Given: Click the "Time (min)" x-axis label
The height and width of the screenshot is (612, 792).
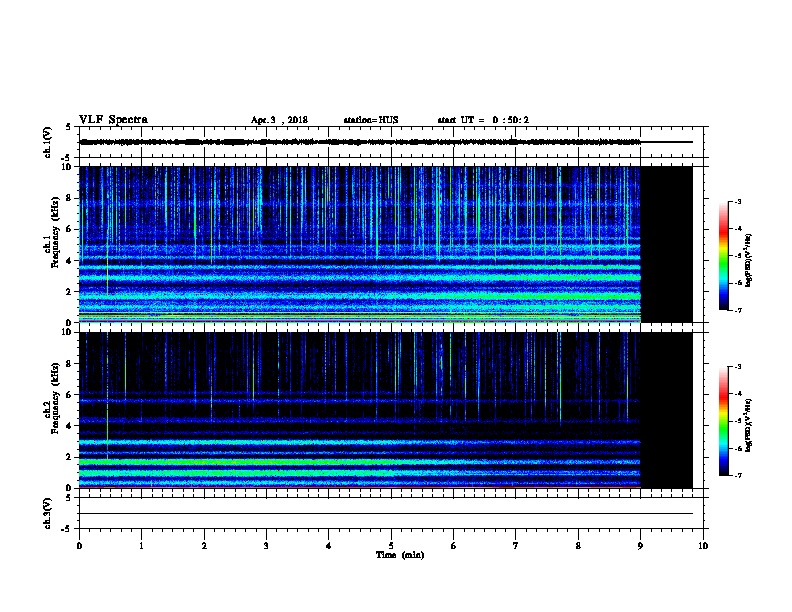Looking at the screenshot, I should 400,555.
